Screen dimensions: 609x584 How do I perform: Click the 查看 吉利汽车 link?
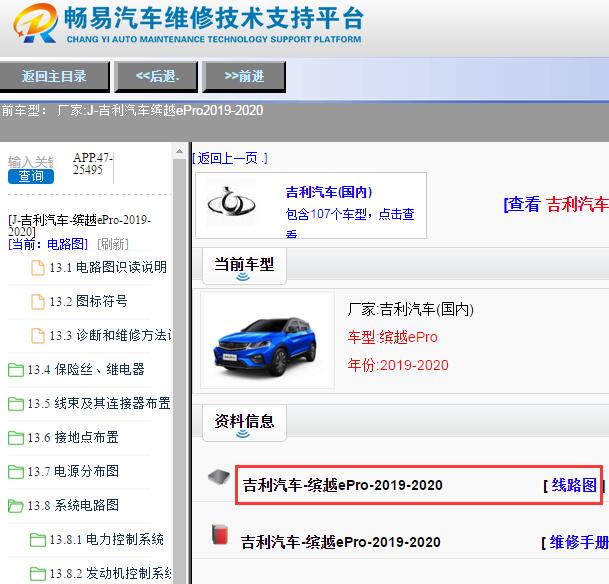tap(556, 204)
